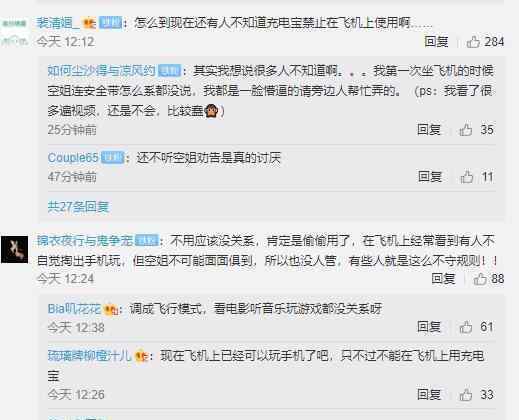Reply to the 今天 12:26 comment
This screenshot has width=519, height=420.
pyautogui.click(x=429, y=395)
